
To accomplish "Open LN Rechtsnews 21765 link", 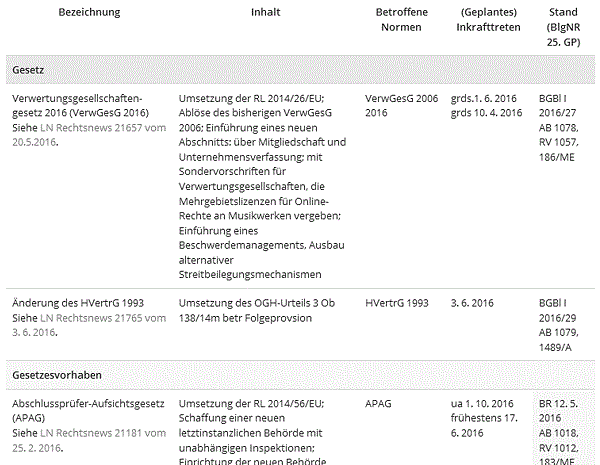I will pos(89,325).
